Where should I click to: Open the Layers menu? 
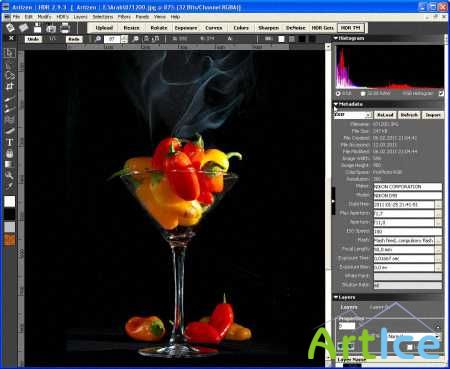80,17
